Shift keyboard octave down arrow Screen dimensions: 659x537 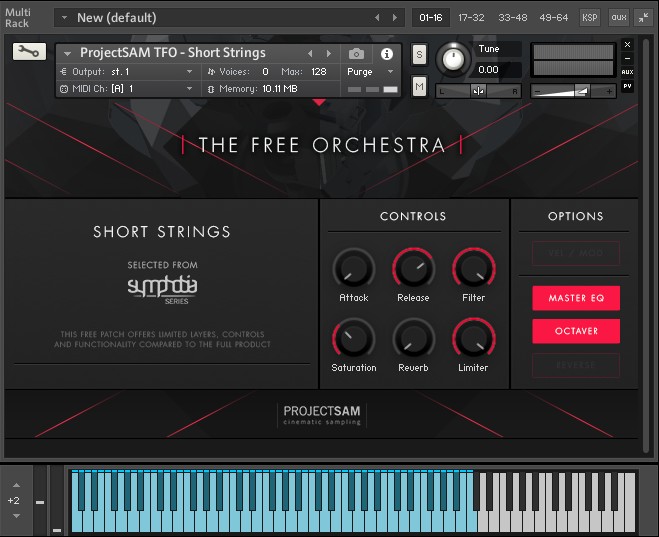[16, 516]
